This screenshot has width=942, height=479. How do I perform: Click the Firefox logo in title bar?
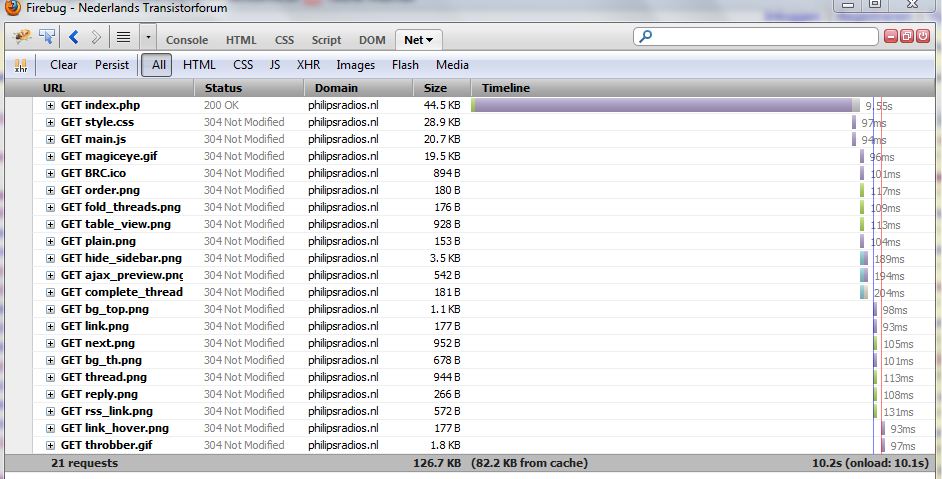coord(12,7)
